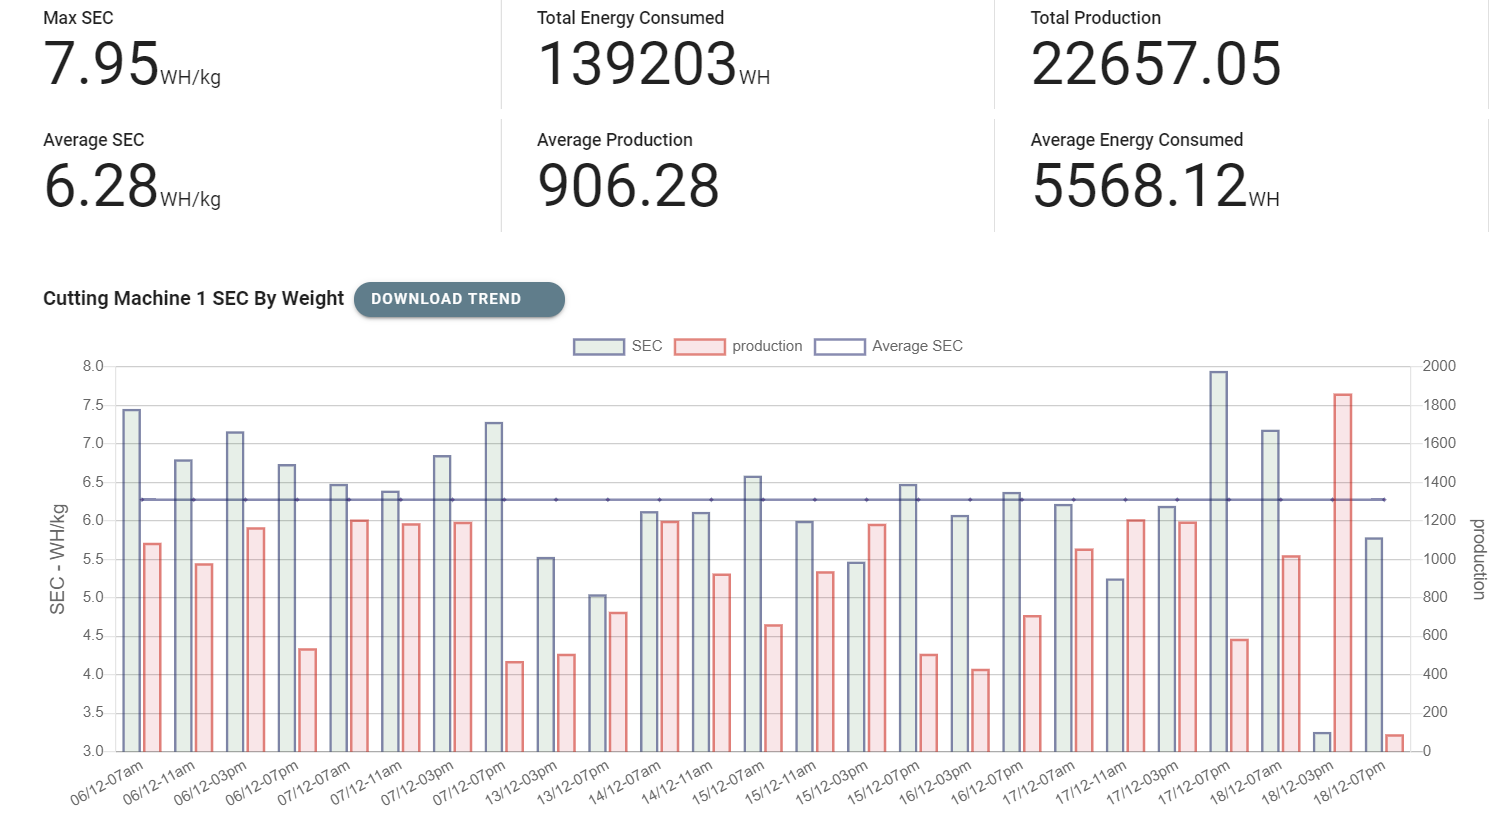
Task: Click the 1000 tick on the production axis
Action: pyautogui.click(x=1439, y=559)
